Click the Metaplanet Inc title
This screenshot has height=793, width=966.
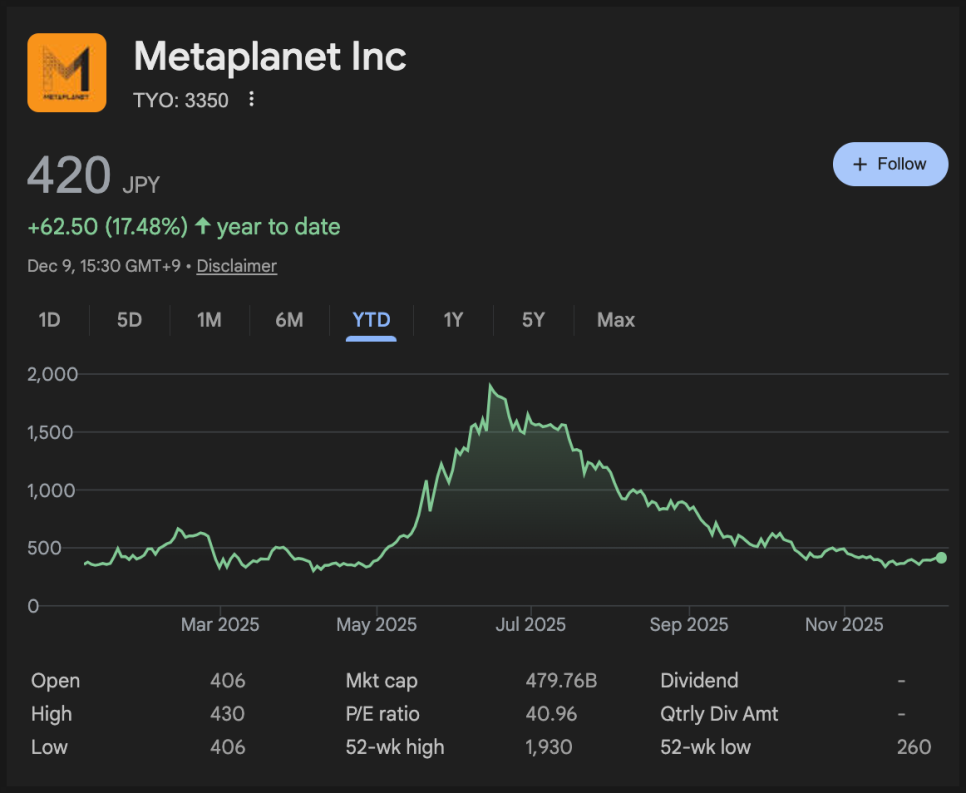(x=270, y=57)
